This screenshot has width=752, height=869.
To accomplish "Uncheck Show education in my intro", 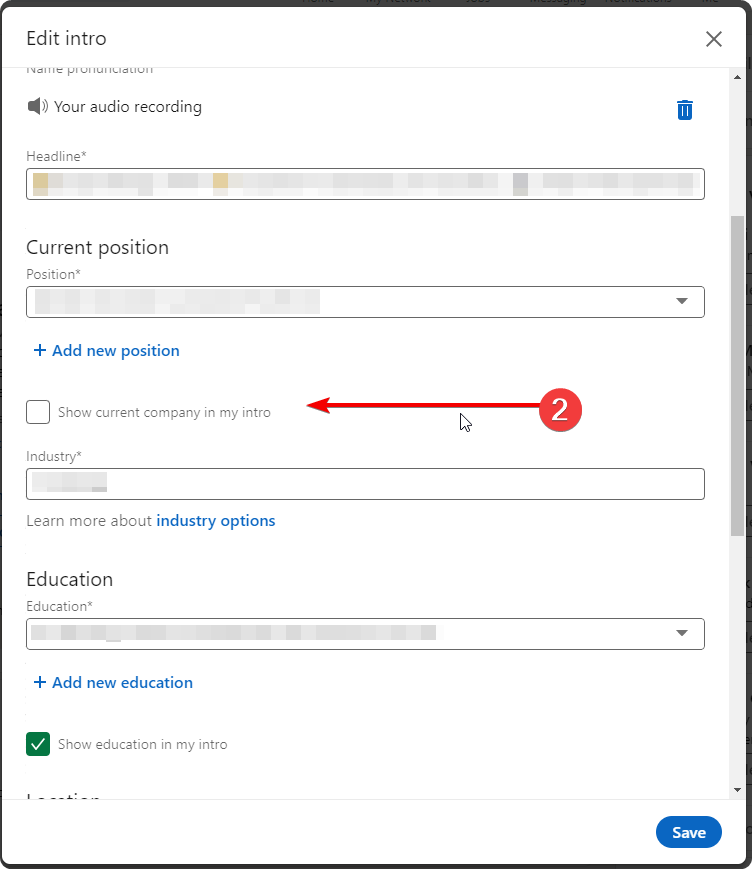I will coord(38,744).
